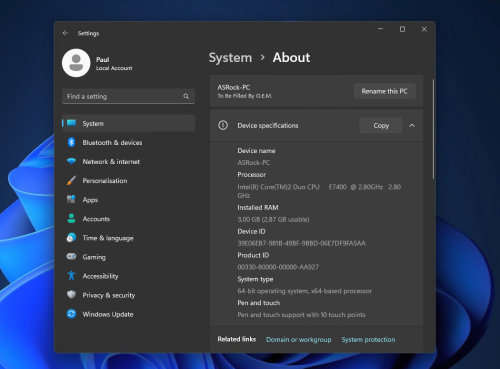Image resolution: width=500 pixels, height=369 pixels.
Task: Click the Product ID value
Action: 278,267
